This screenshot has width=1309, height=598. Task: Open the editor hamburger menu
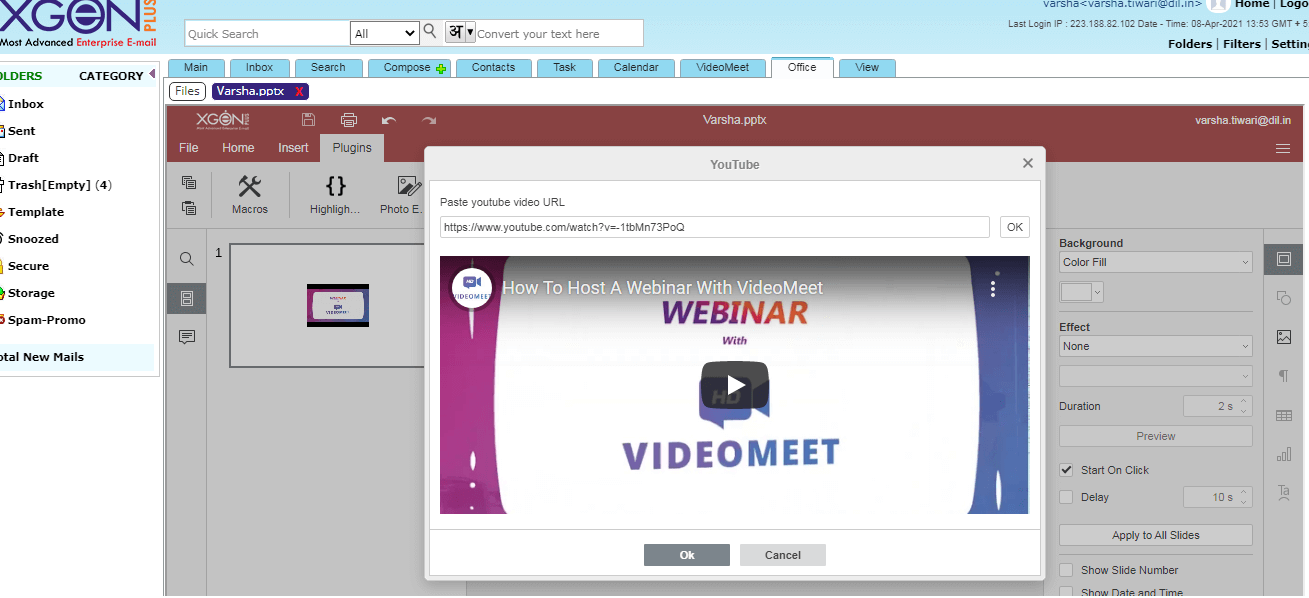click(x=1283, y=148)
